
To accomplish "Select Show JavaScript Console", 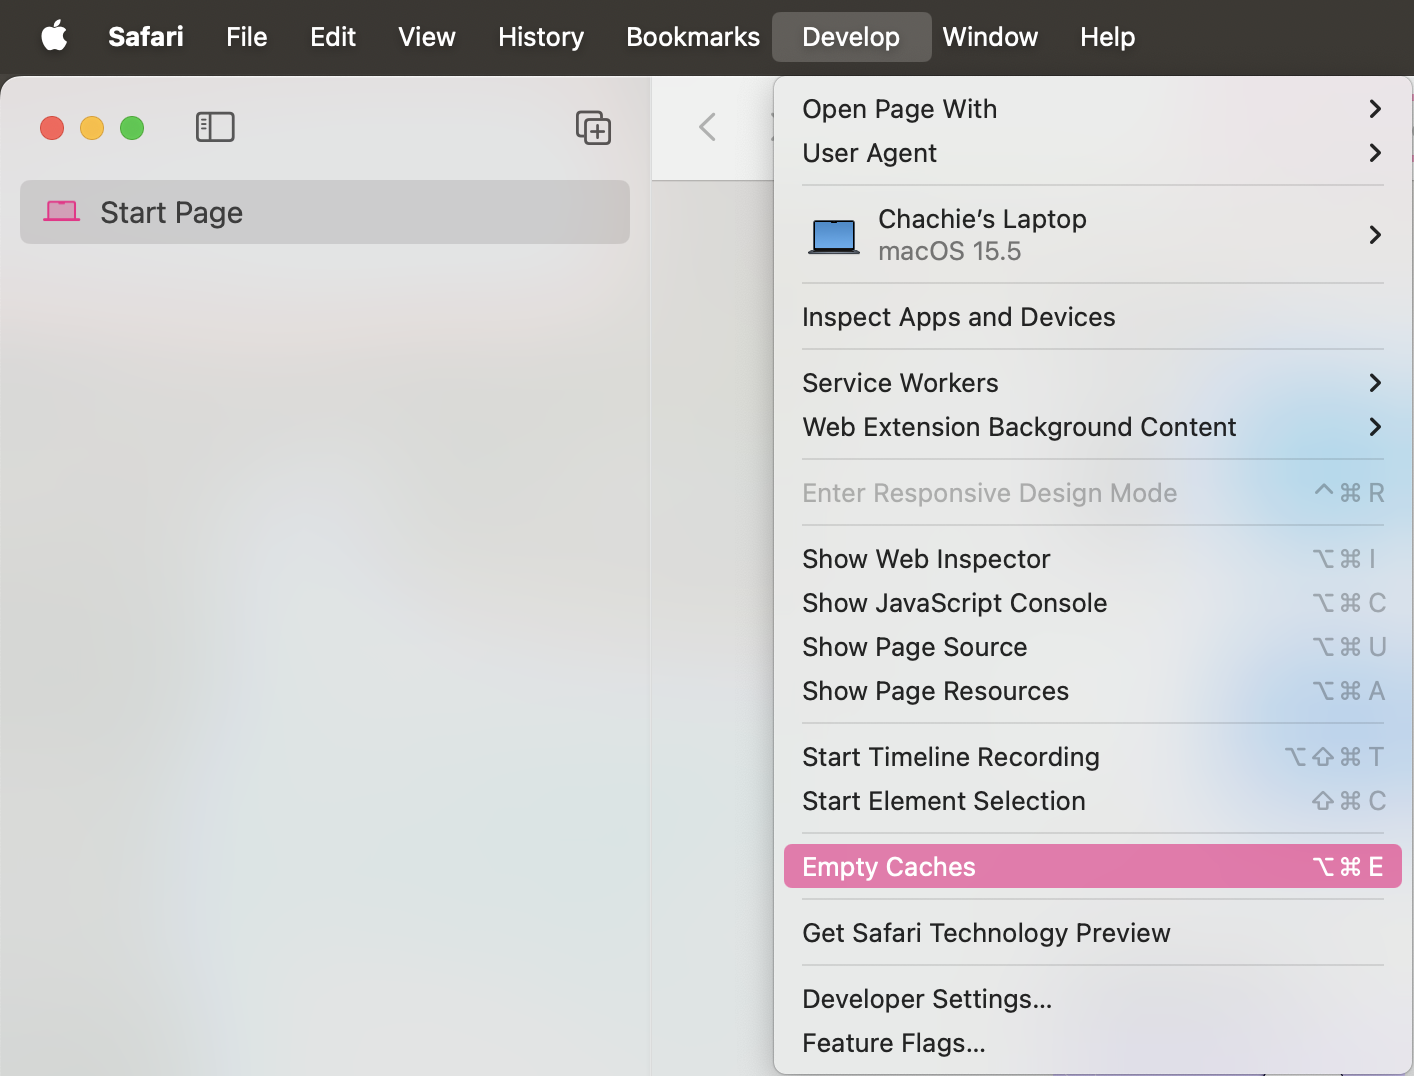I will pos(1093,603).
